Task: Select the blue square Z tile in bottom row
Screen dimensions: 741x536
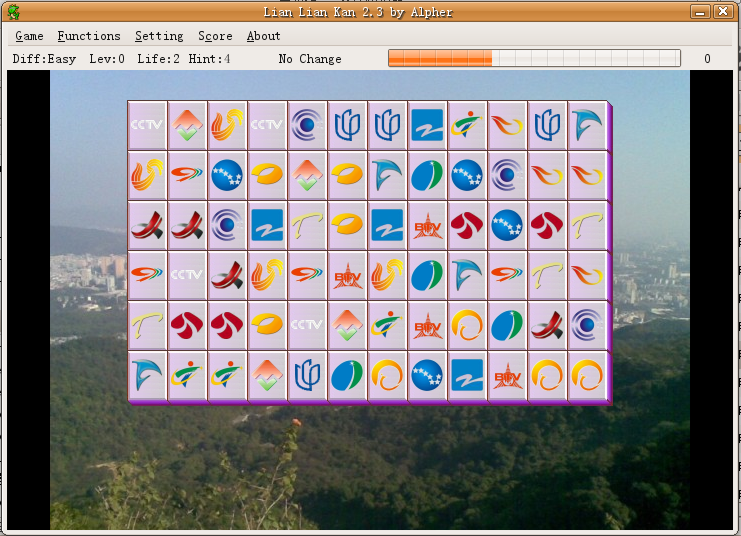Action: [x=467, y=376]
